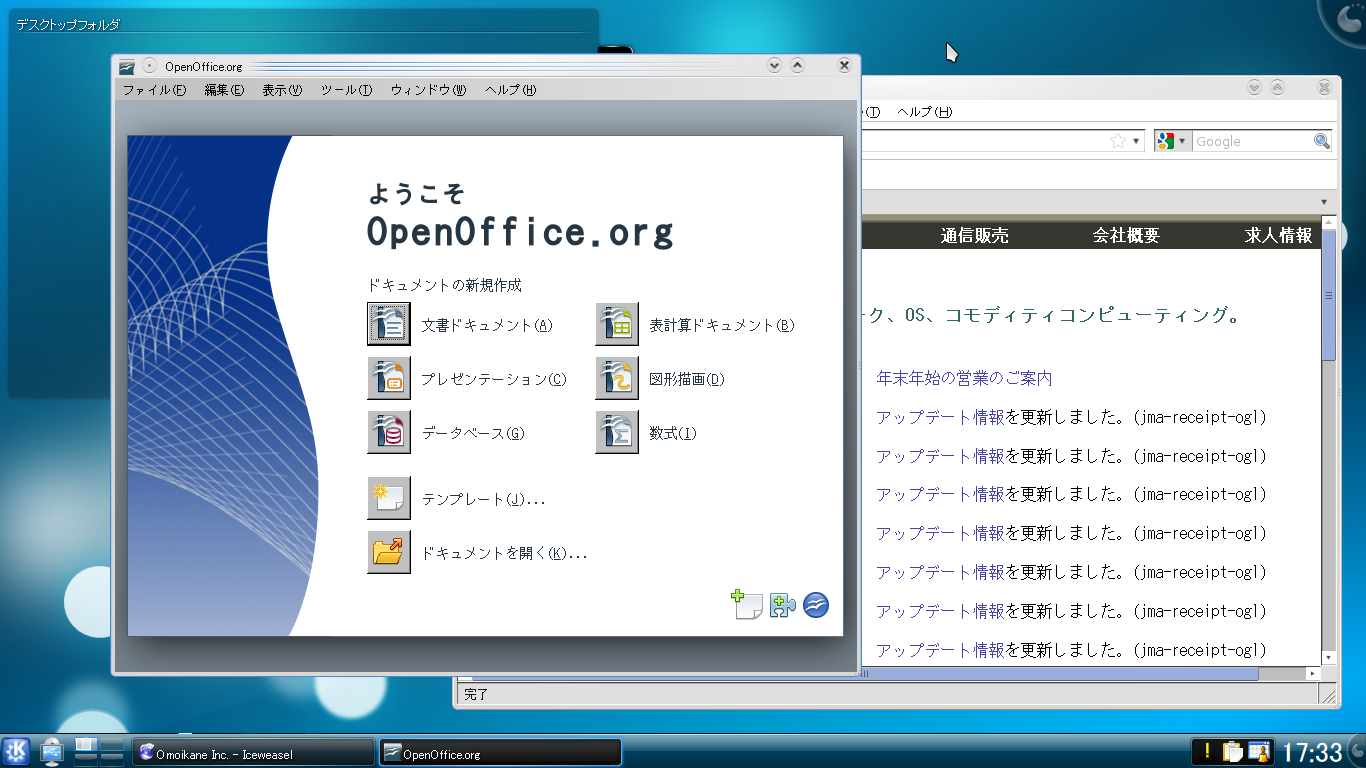Open the ファイル(F) menu
The height and width of the screenshot is (768, 1366).
pos(154,90)
